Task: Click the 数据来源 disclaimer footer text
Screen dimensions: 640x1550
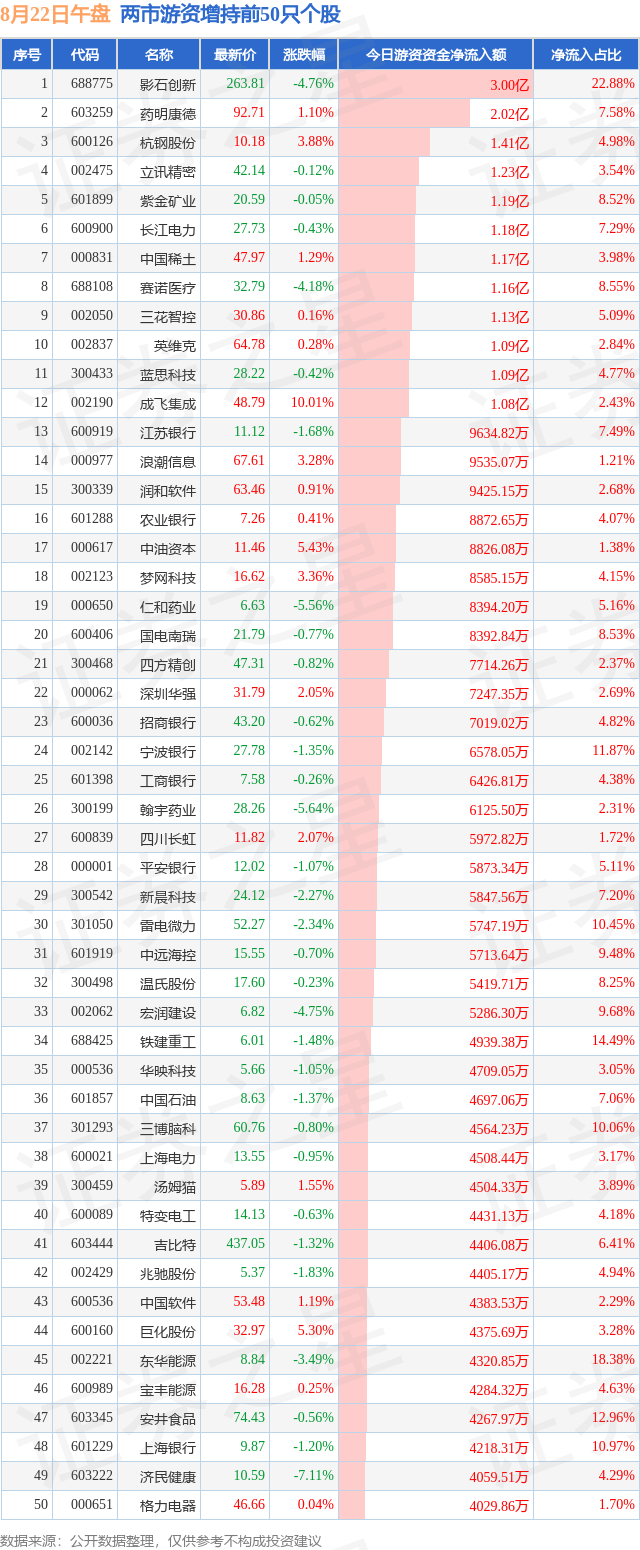Action: 162,1541
